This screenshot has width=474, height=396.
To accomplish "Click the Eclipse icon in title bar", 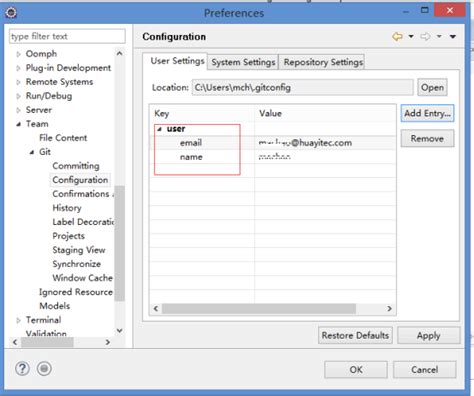I will pos(11,13).
